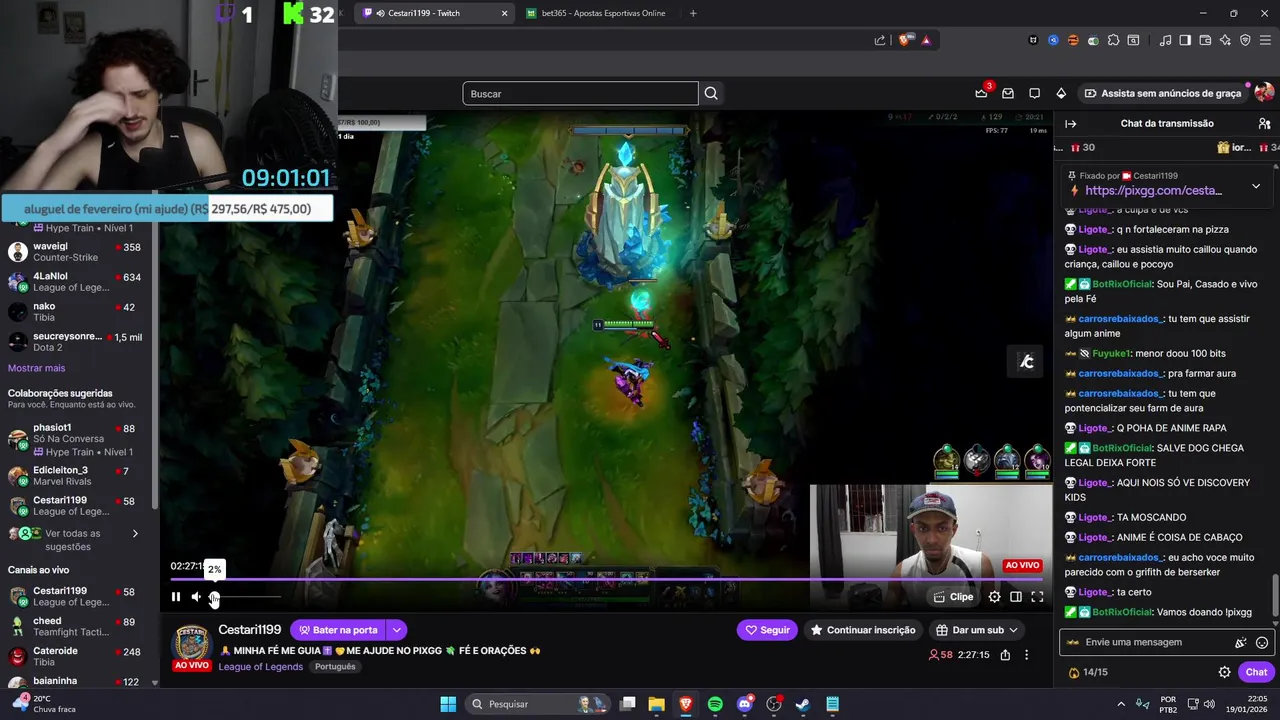Click Continuar inscrição button
Viewport: 1280px width, 720px height.
point(863,630)
